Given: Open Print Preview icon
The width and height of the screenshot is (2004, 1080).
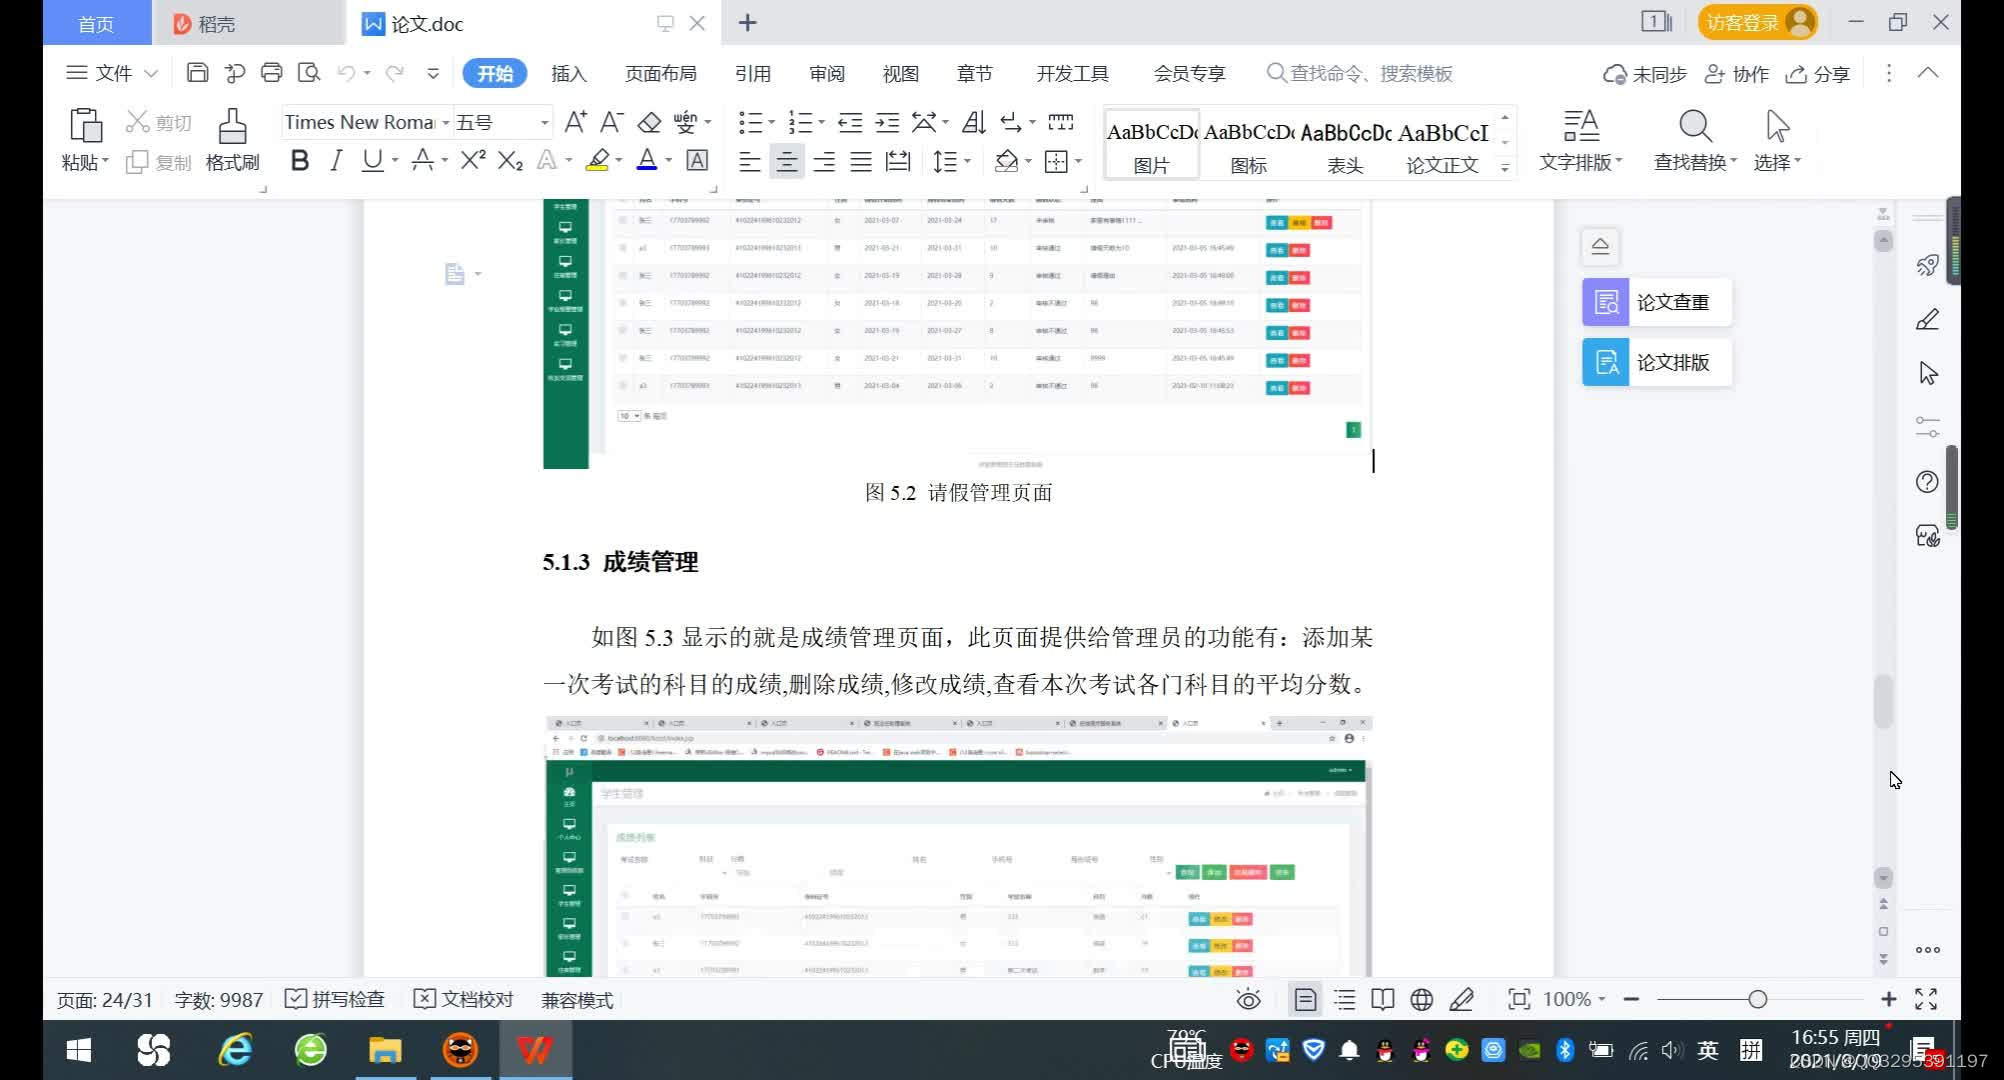Looking at the screenshot, I should pyautogui.click(x=309, y=73).
